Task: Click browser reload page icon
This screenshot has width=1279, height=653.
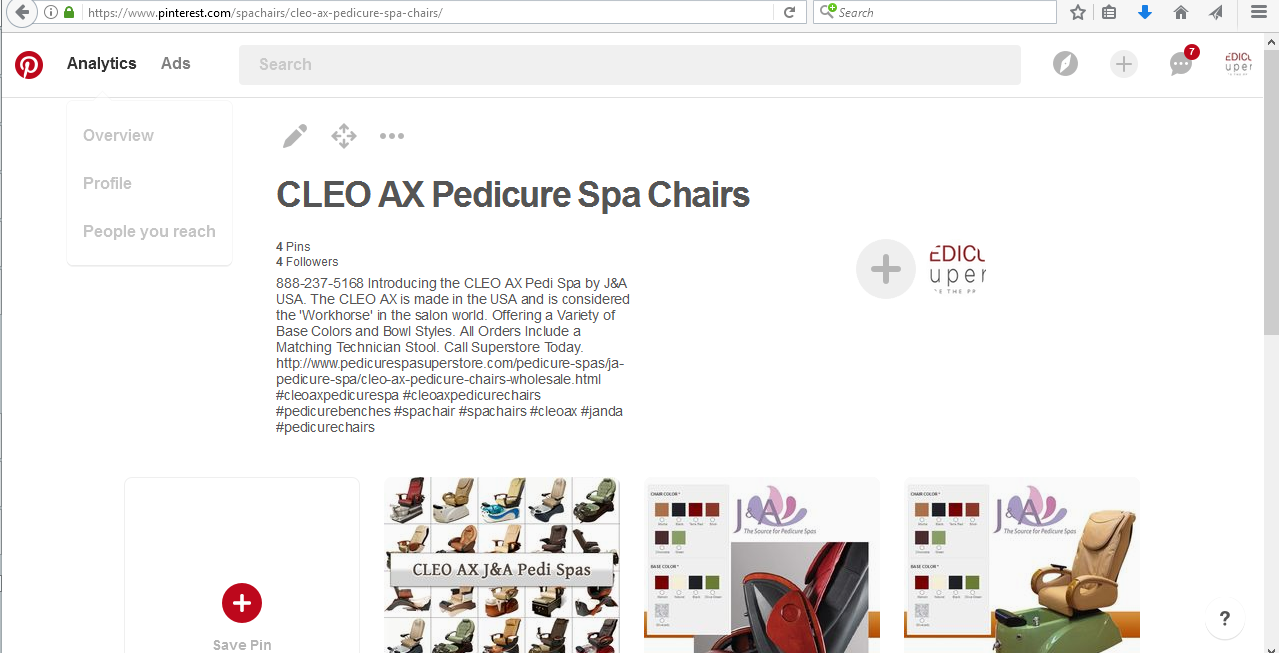Action: (x=789, y=12)
